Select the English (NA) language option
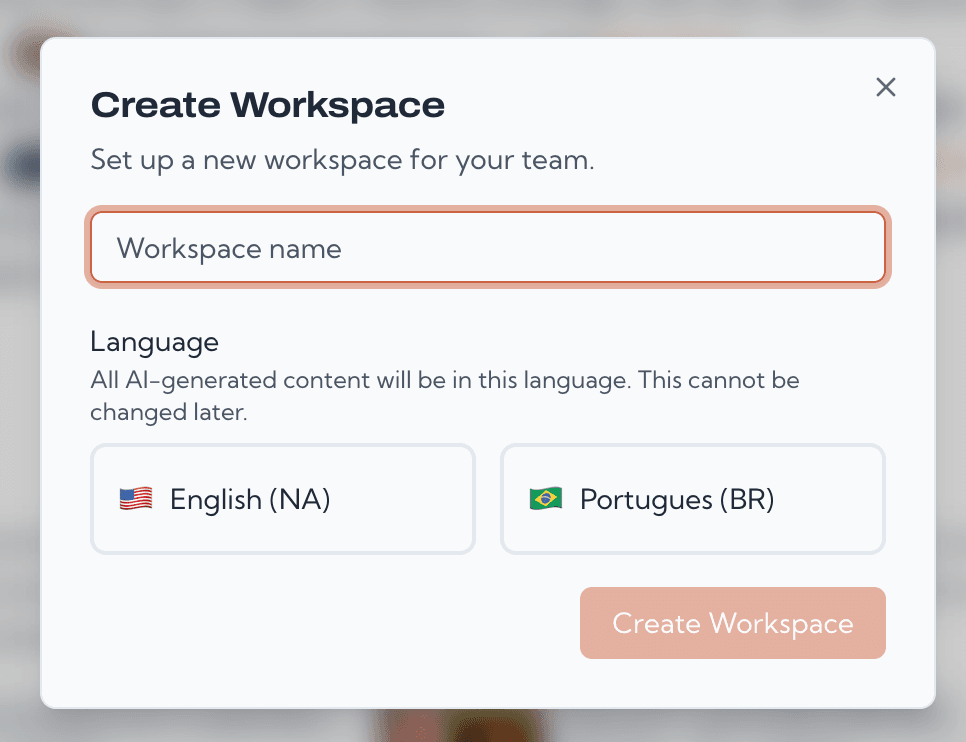 point(283,499)
